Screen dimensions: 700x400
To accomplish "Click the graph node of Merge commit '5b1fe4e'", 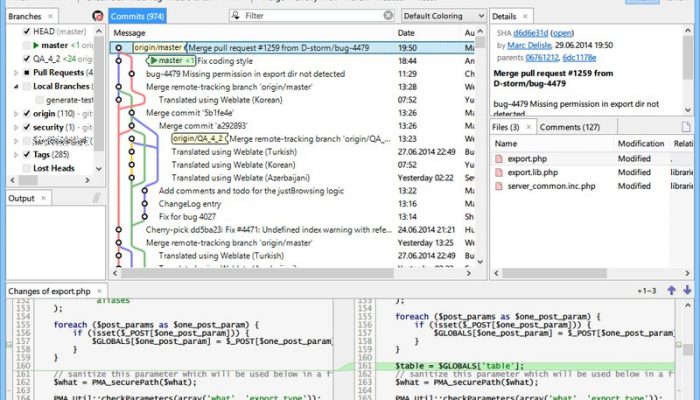I will [x=132, y=113].
